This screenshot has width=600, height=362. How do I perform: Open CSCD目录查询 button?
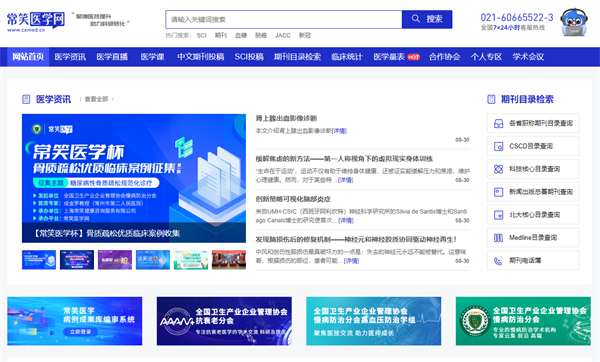533,146
